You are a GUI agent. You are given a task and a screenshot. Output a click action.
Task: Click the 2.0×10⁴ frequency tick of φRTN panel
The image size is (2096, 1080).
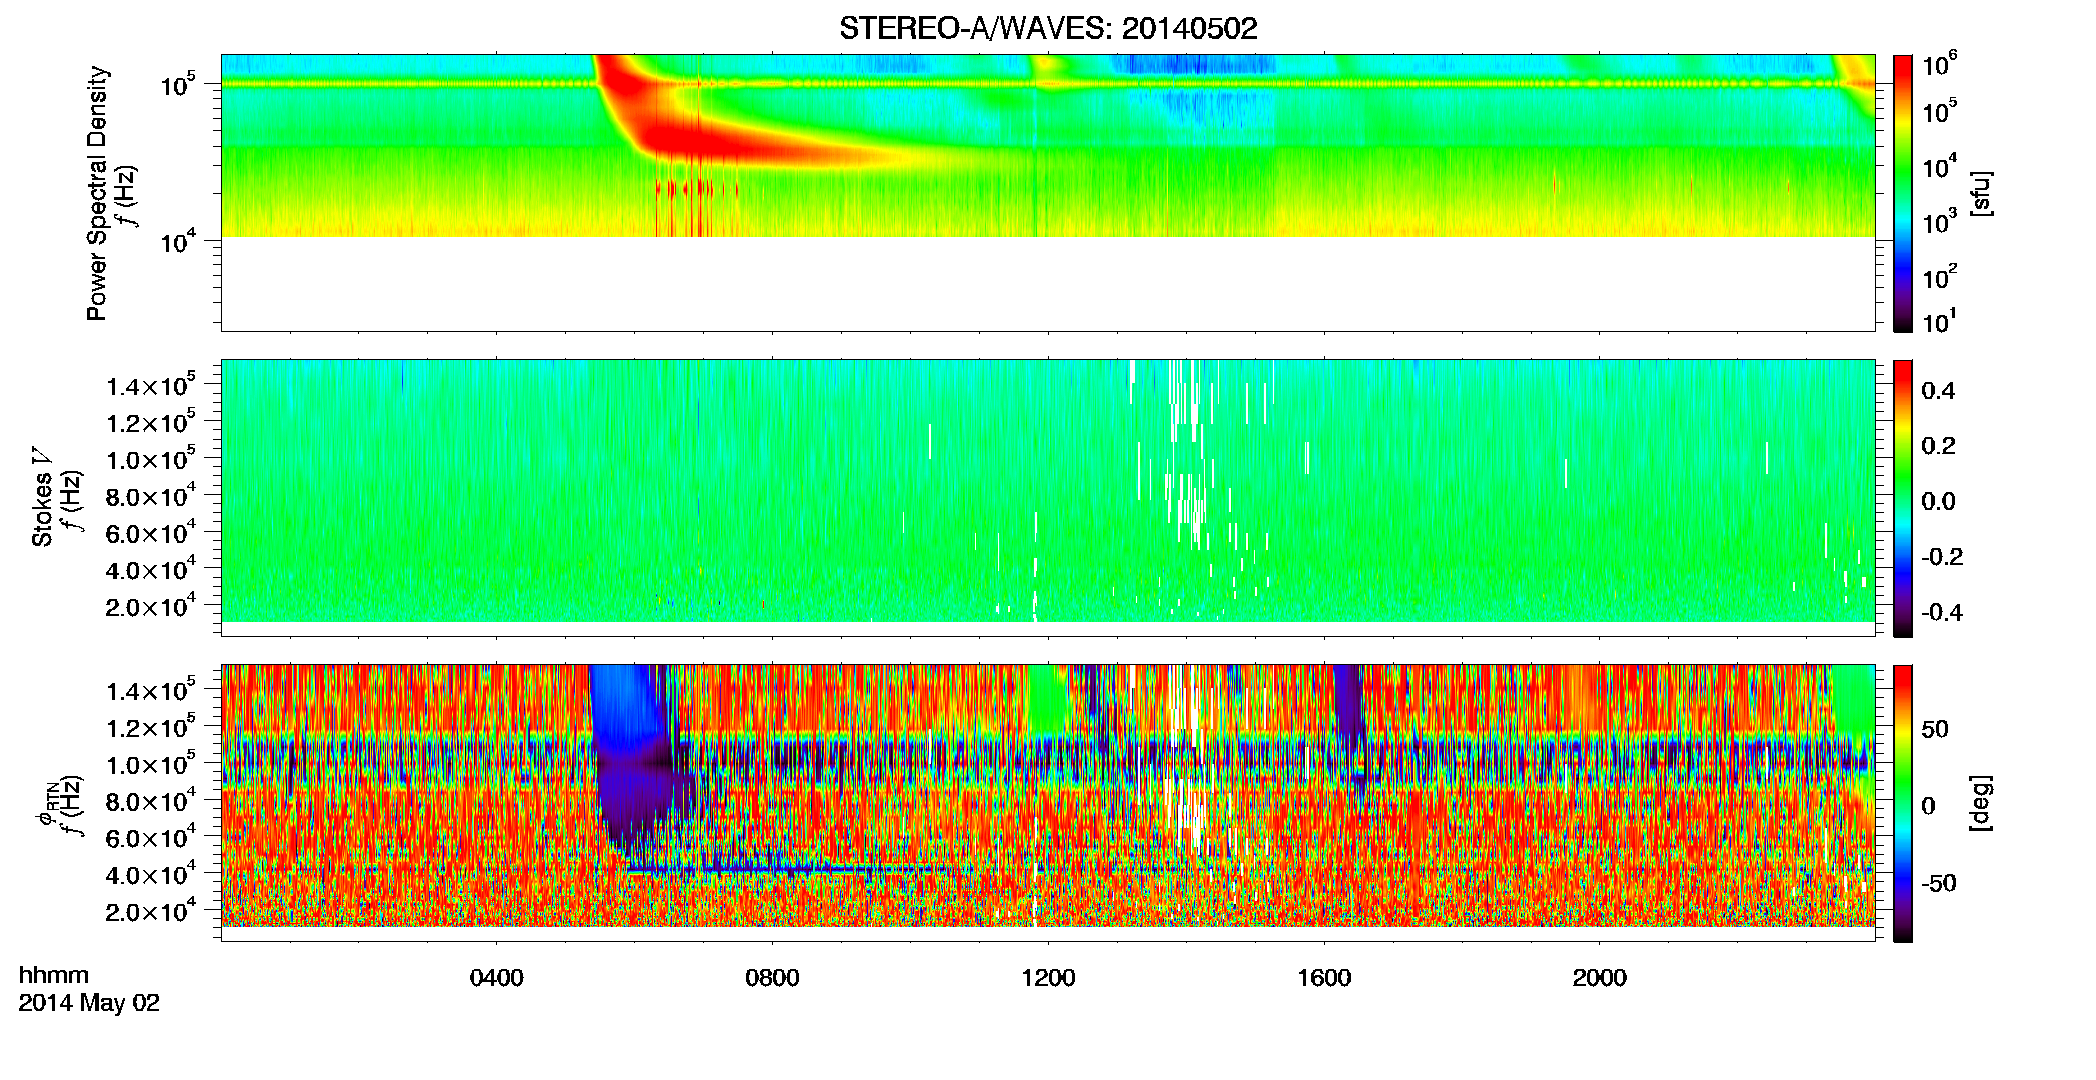point(151,912)
